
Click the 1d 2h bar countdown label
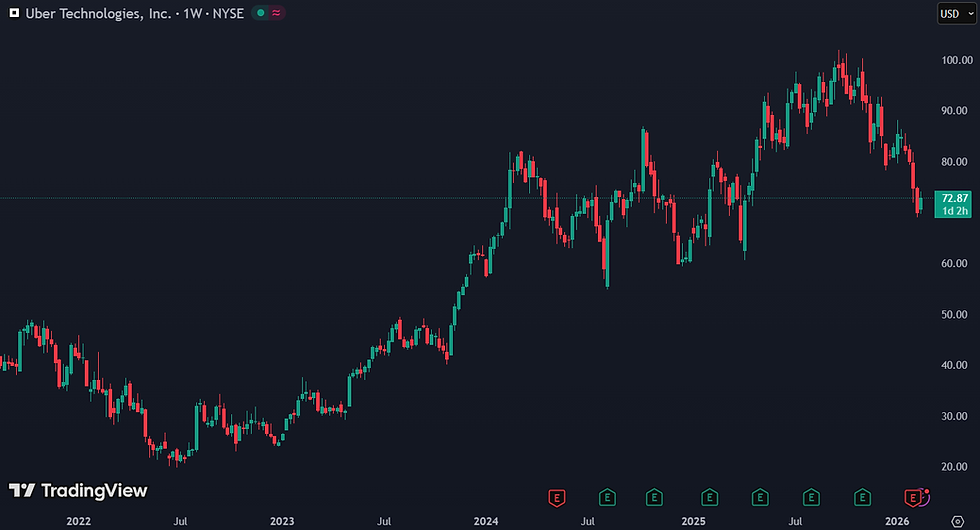[954, 211]
